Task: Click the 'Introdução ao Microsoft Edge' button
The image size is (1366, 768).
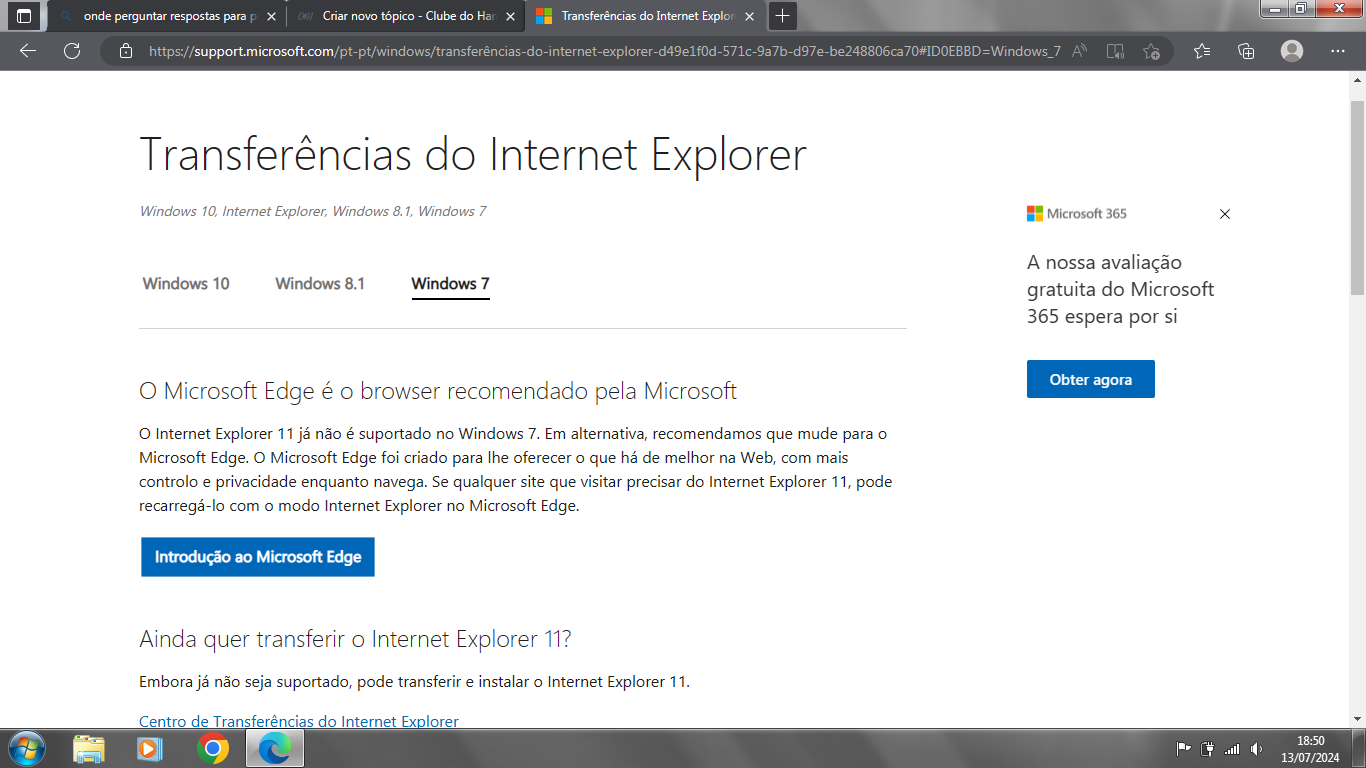Action: [x=258, y=557]
